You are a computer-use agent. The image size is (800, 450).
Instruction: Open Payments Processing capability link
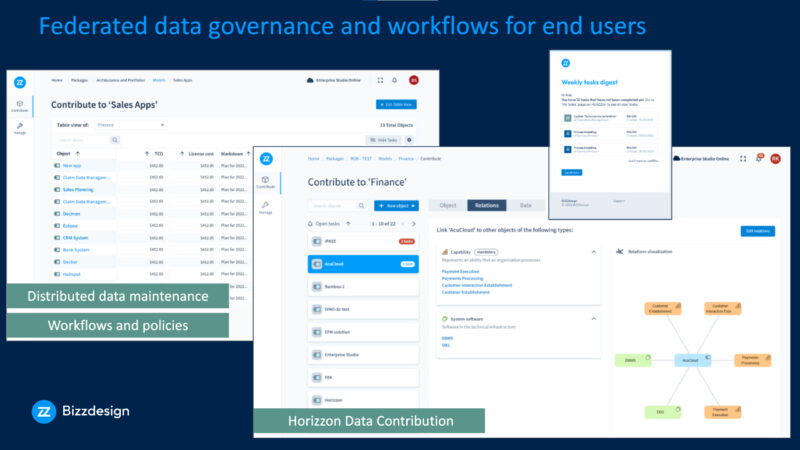pyautogui.click(x=462, y=279)
